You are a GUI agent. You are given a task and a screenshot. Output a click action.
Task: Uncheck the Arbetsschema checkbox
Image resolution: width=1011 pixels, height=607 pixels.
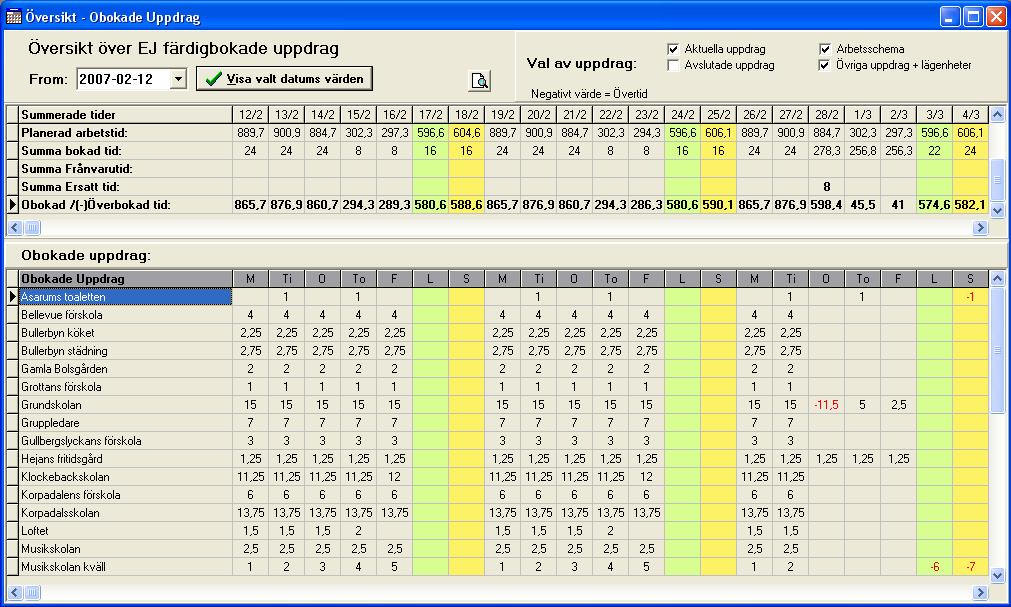pos(825,49)
